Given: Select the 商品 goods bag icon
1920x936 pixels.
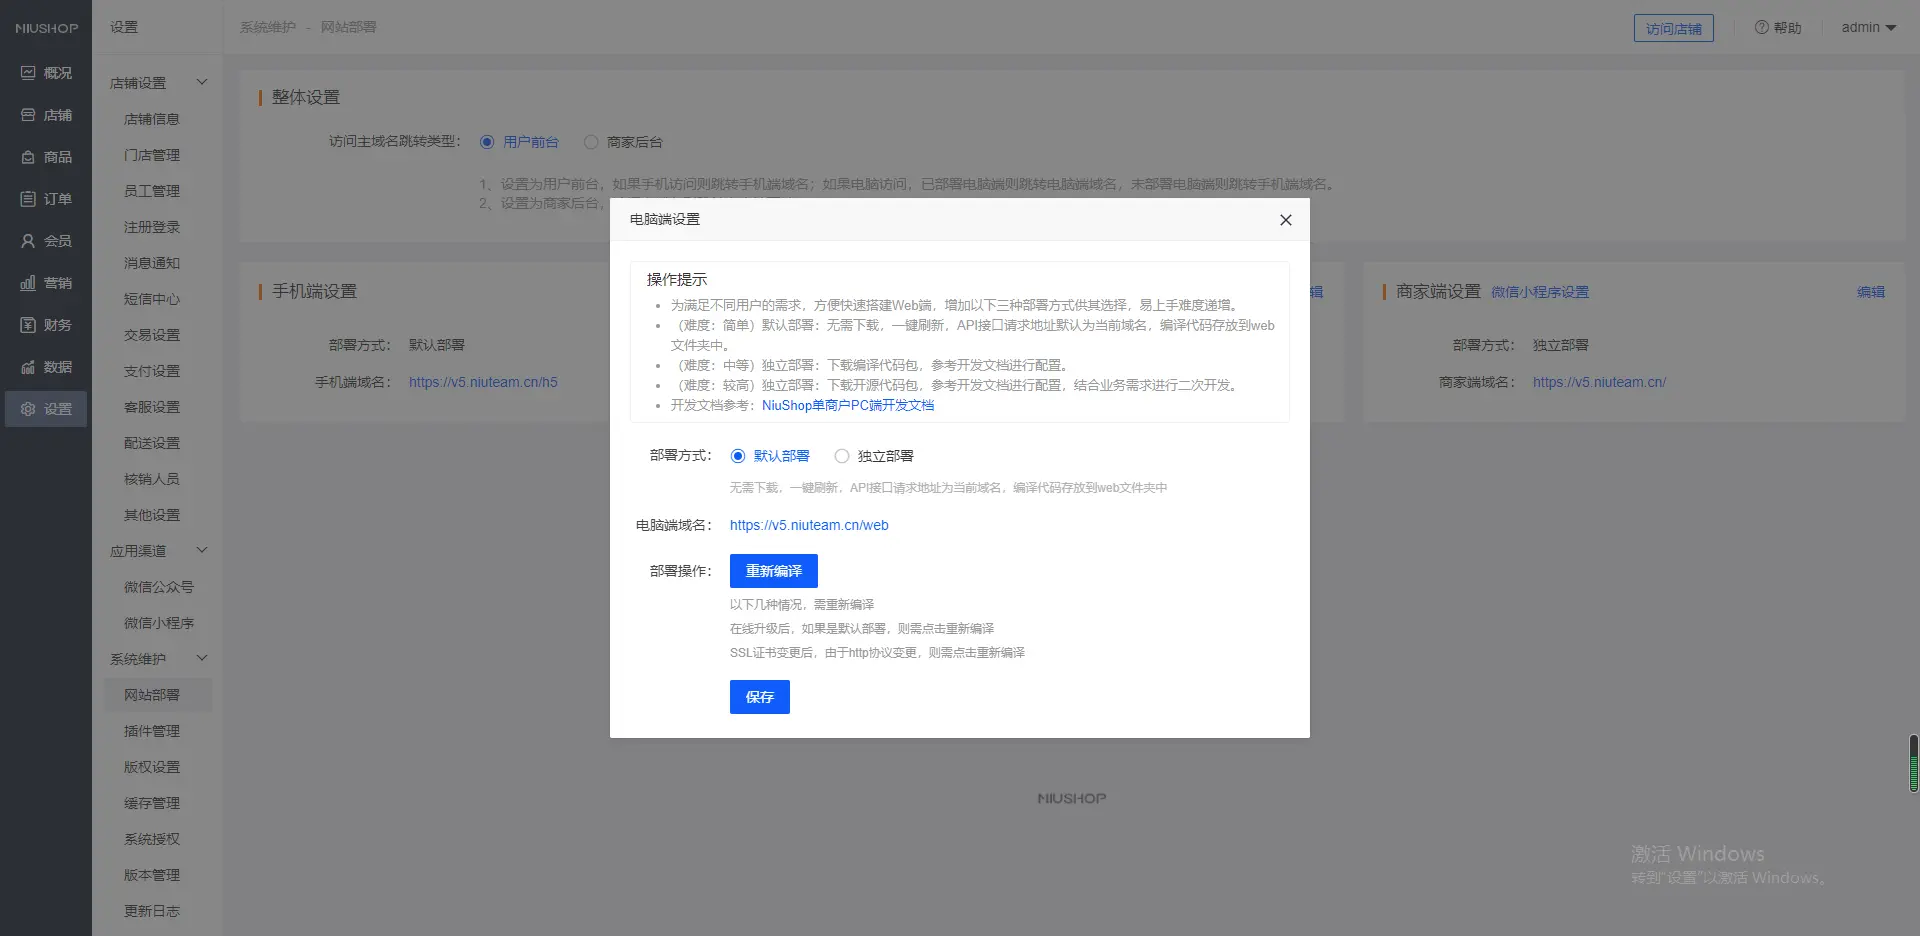Looking at the screenshot, I should coord(28,157).
